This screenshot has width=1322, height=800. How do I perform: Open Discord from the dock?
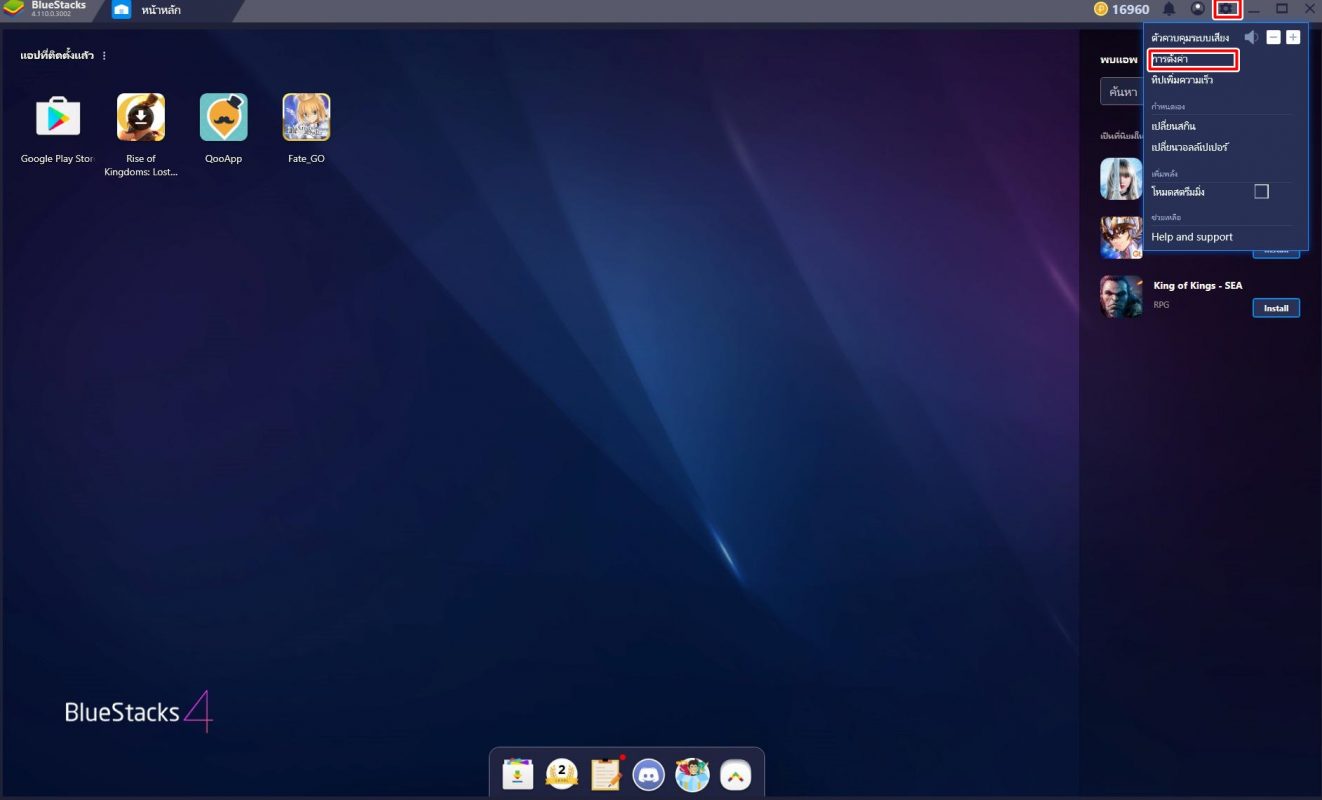coord(649,774)
